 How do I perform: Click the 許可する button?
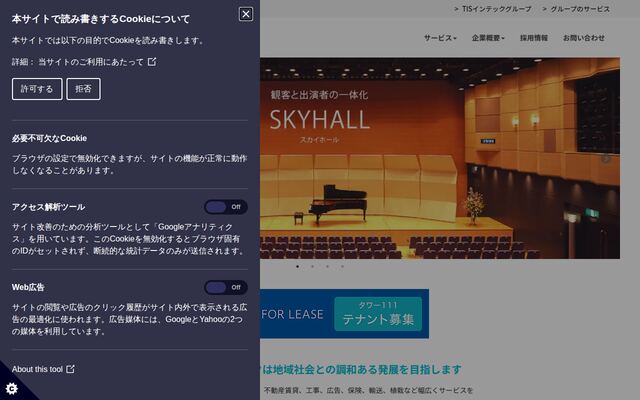coord(37,89)
